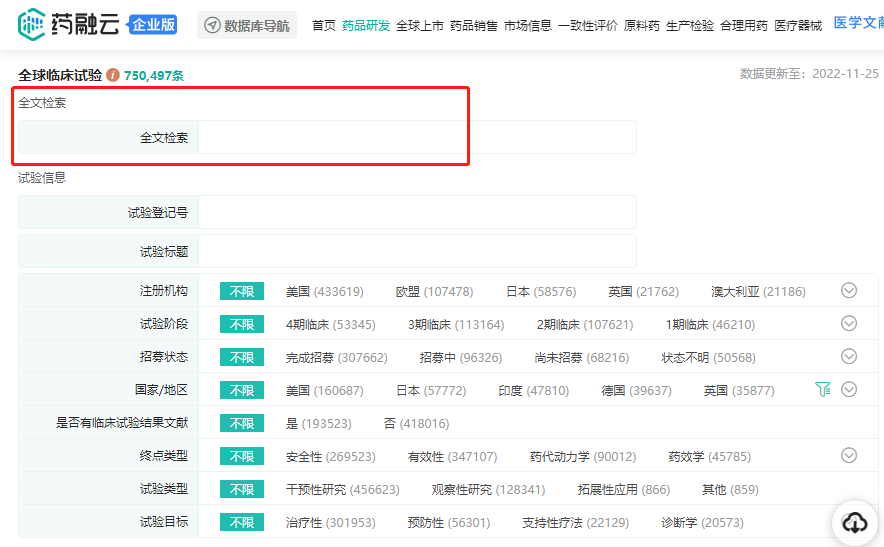Go to 全球上市 menu item

click(420, 26)
